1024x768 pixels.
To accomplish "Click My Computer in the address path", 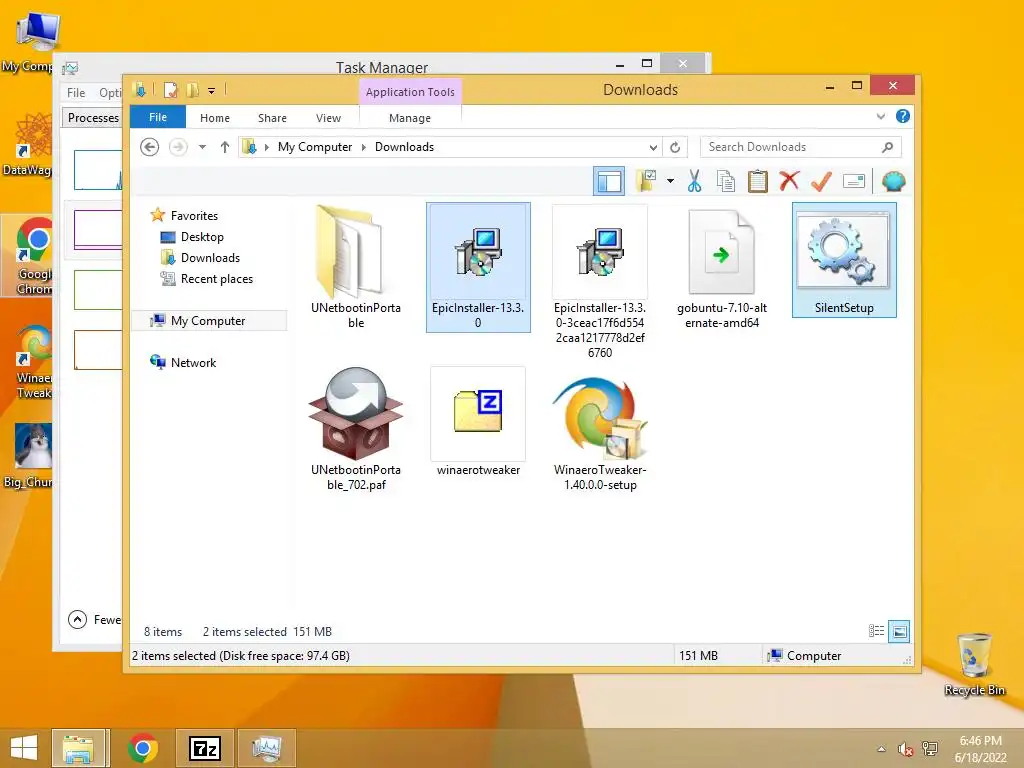I will tap(315, 147).
